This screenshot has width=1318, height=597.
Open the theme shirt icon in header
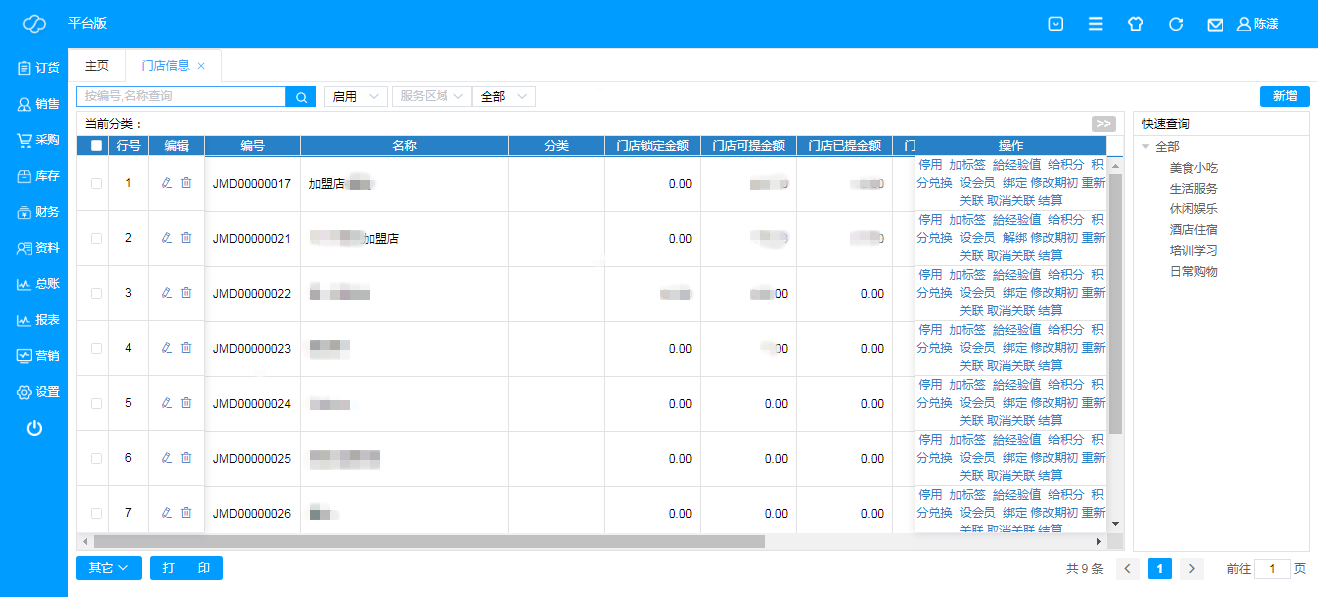pos(1135,24)
